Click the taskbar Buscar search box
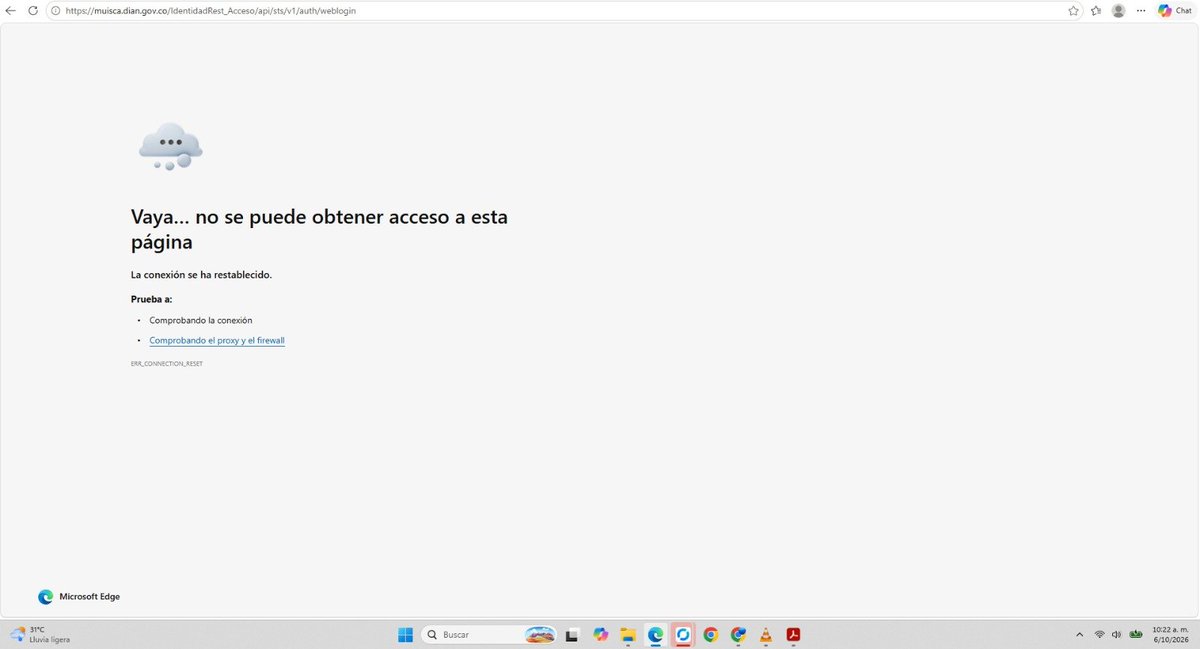Viewport: 1200px width, 649px height. (x=489, y=635)
